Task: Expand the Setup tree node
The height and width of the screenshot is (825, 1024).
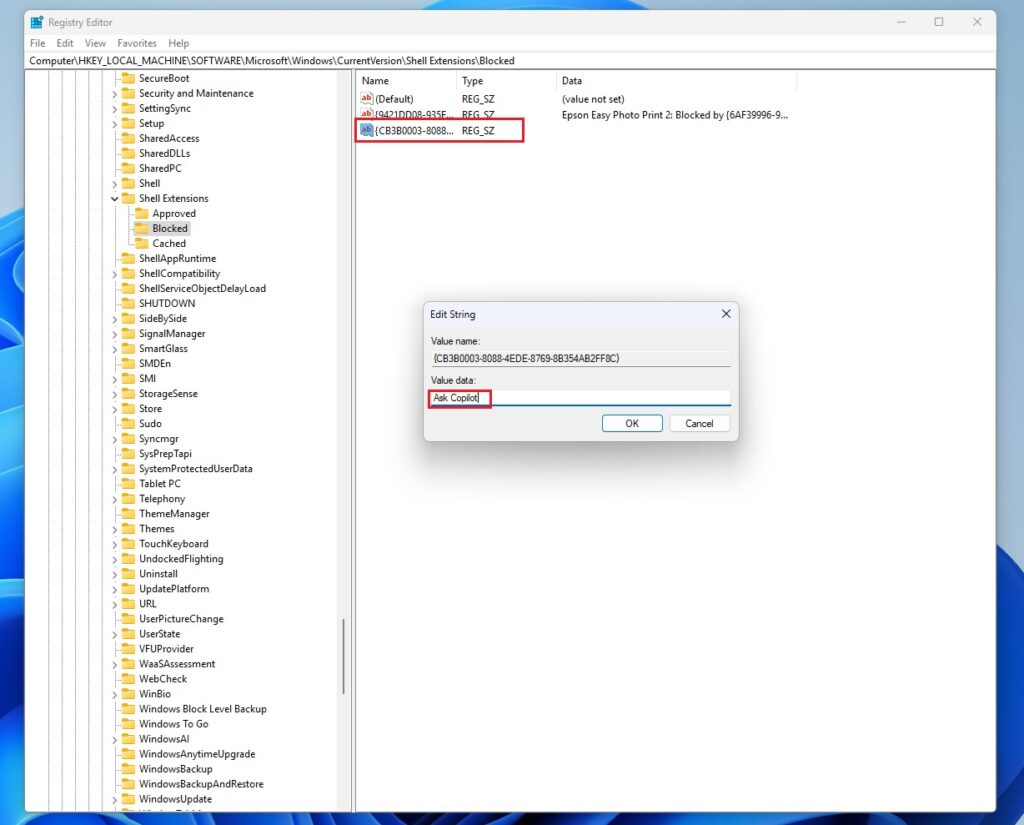Action: pyautogui.click(x=113, y=123)
